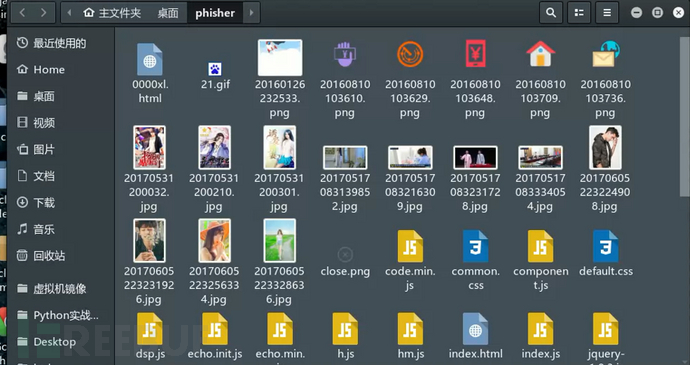Open 虚拟机镜像 bookmark in the sidebar
This screenshot has width=690, height=365.
[61, 289]
